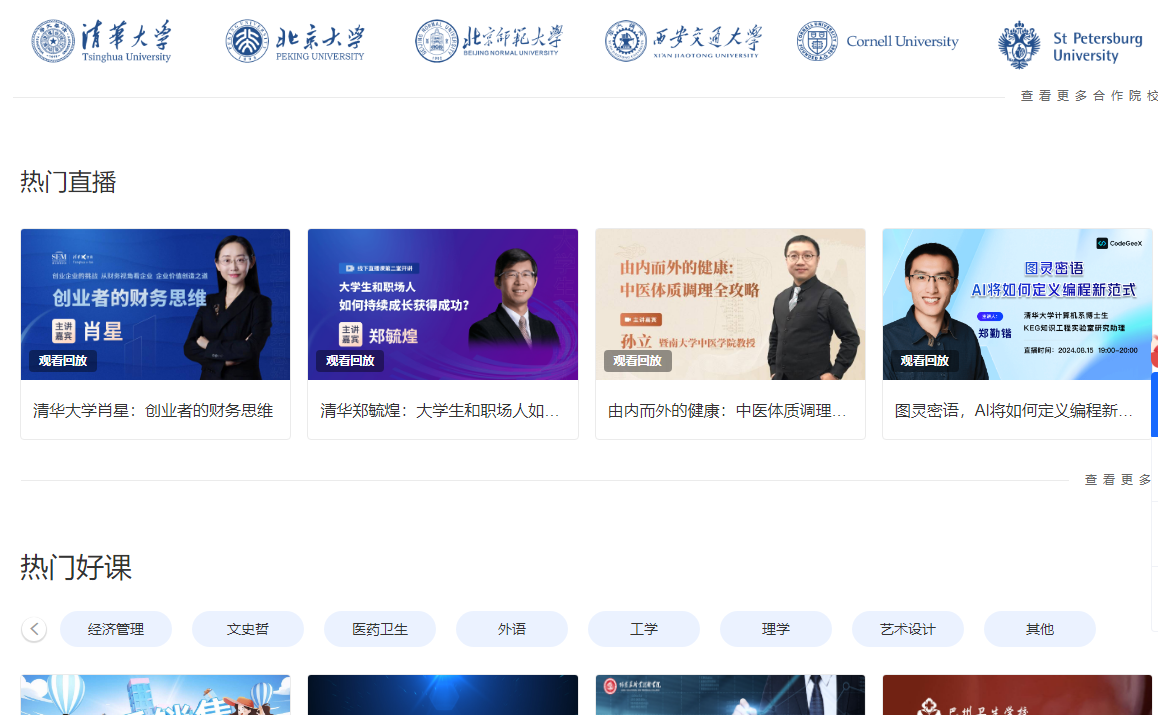Click 查看更多 under 热门直播

(x=1117, y=480)
